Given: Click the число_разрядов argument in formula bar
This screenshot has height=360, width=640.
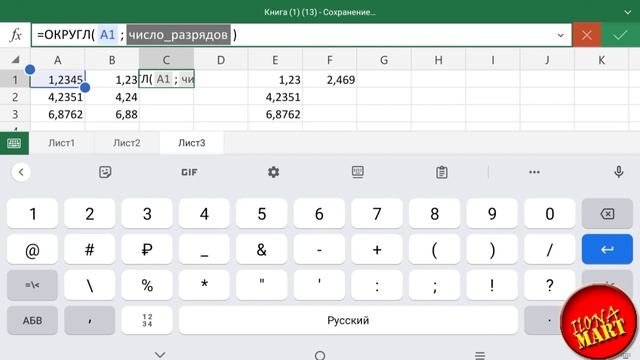Looking at the screenshot, I should [178, 35].
